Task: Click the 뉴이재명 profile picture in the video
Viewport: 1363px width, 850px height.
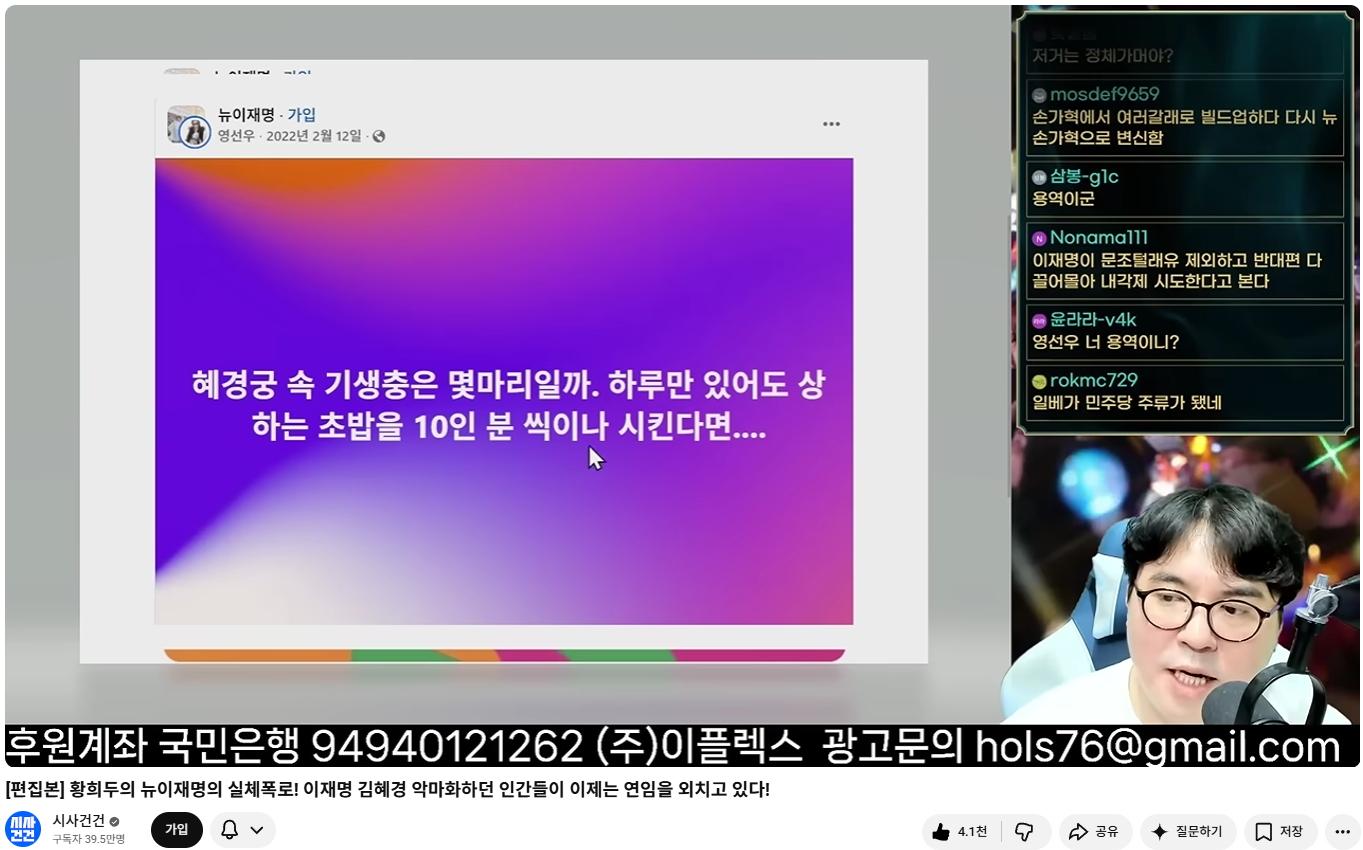Action: pos(187,126)
